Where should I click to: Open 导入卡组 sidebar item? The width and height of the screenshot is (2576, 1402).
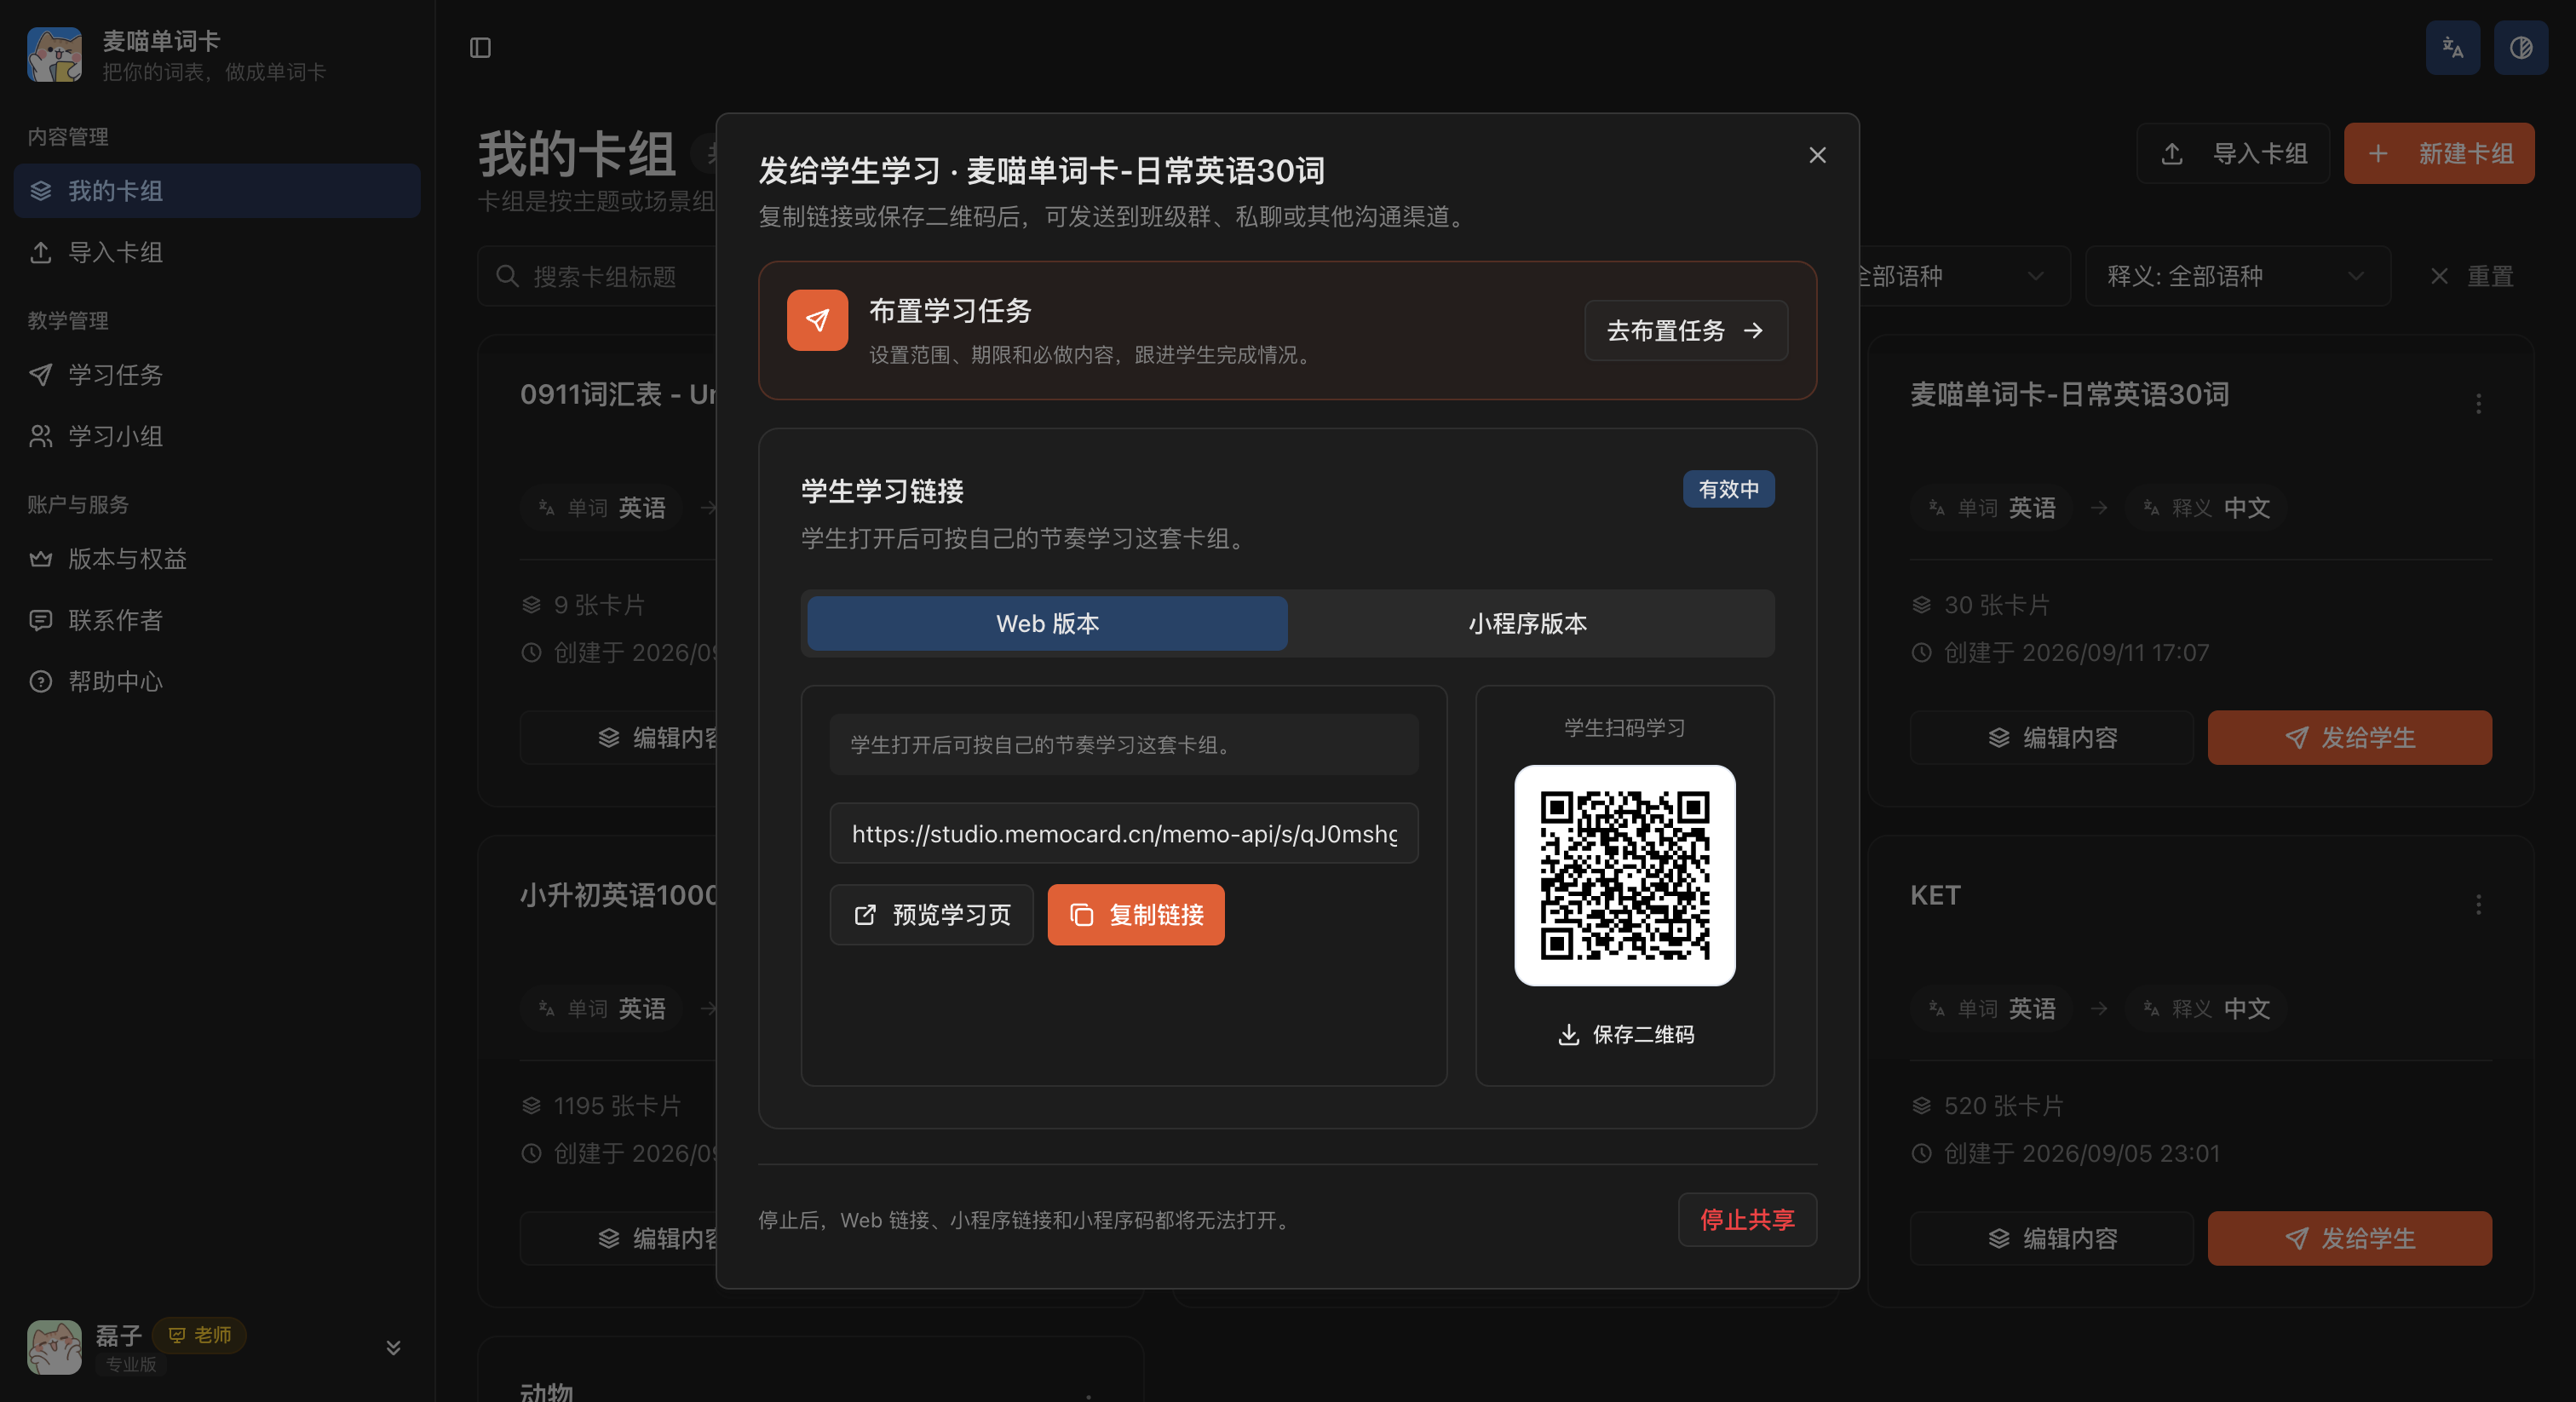coord(217,252)
